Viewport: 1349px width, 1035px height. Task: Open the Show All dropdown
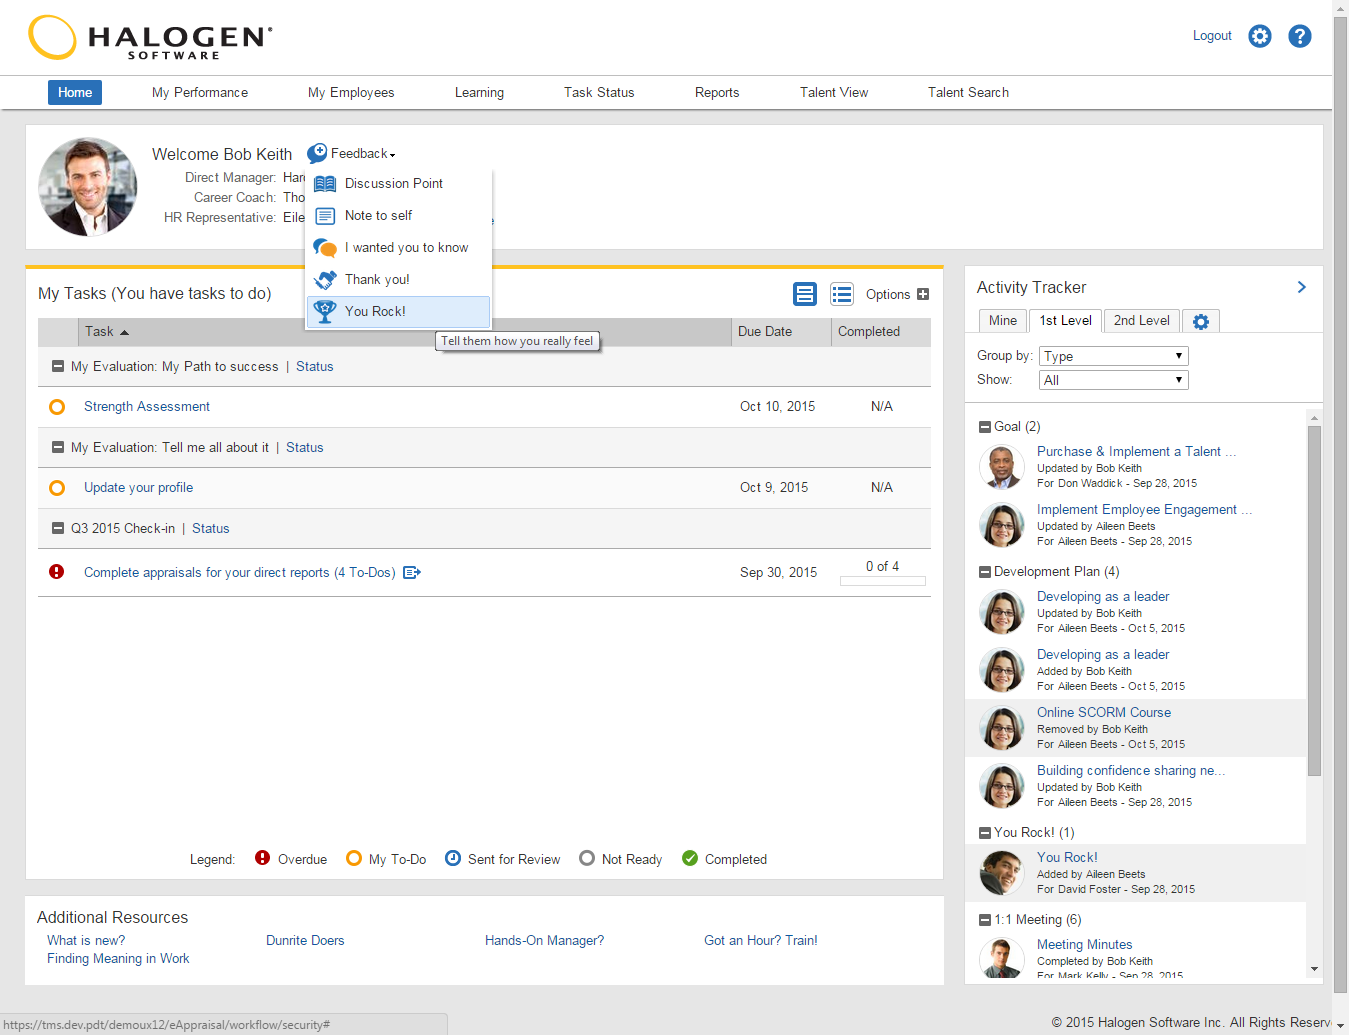(x=1114, y=380)
